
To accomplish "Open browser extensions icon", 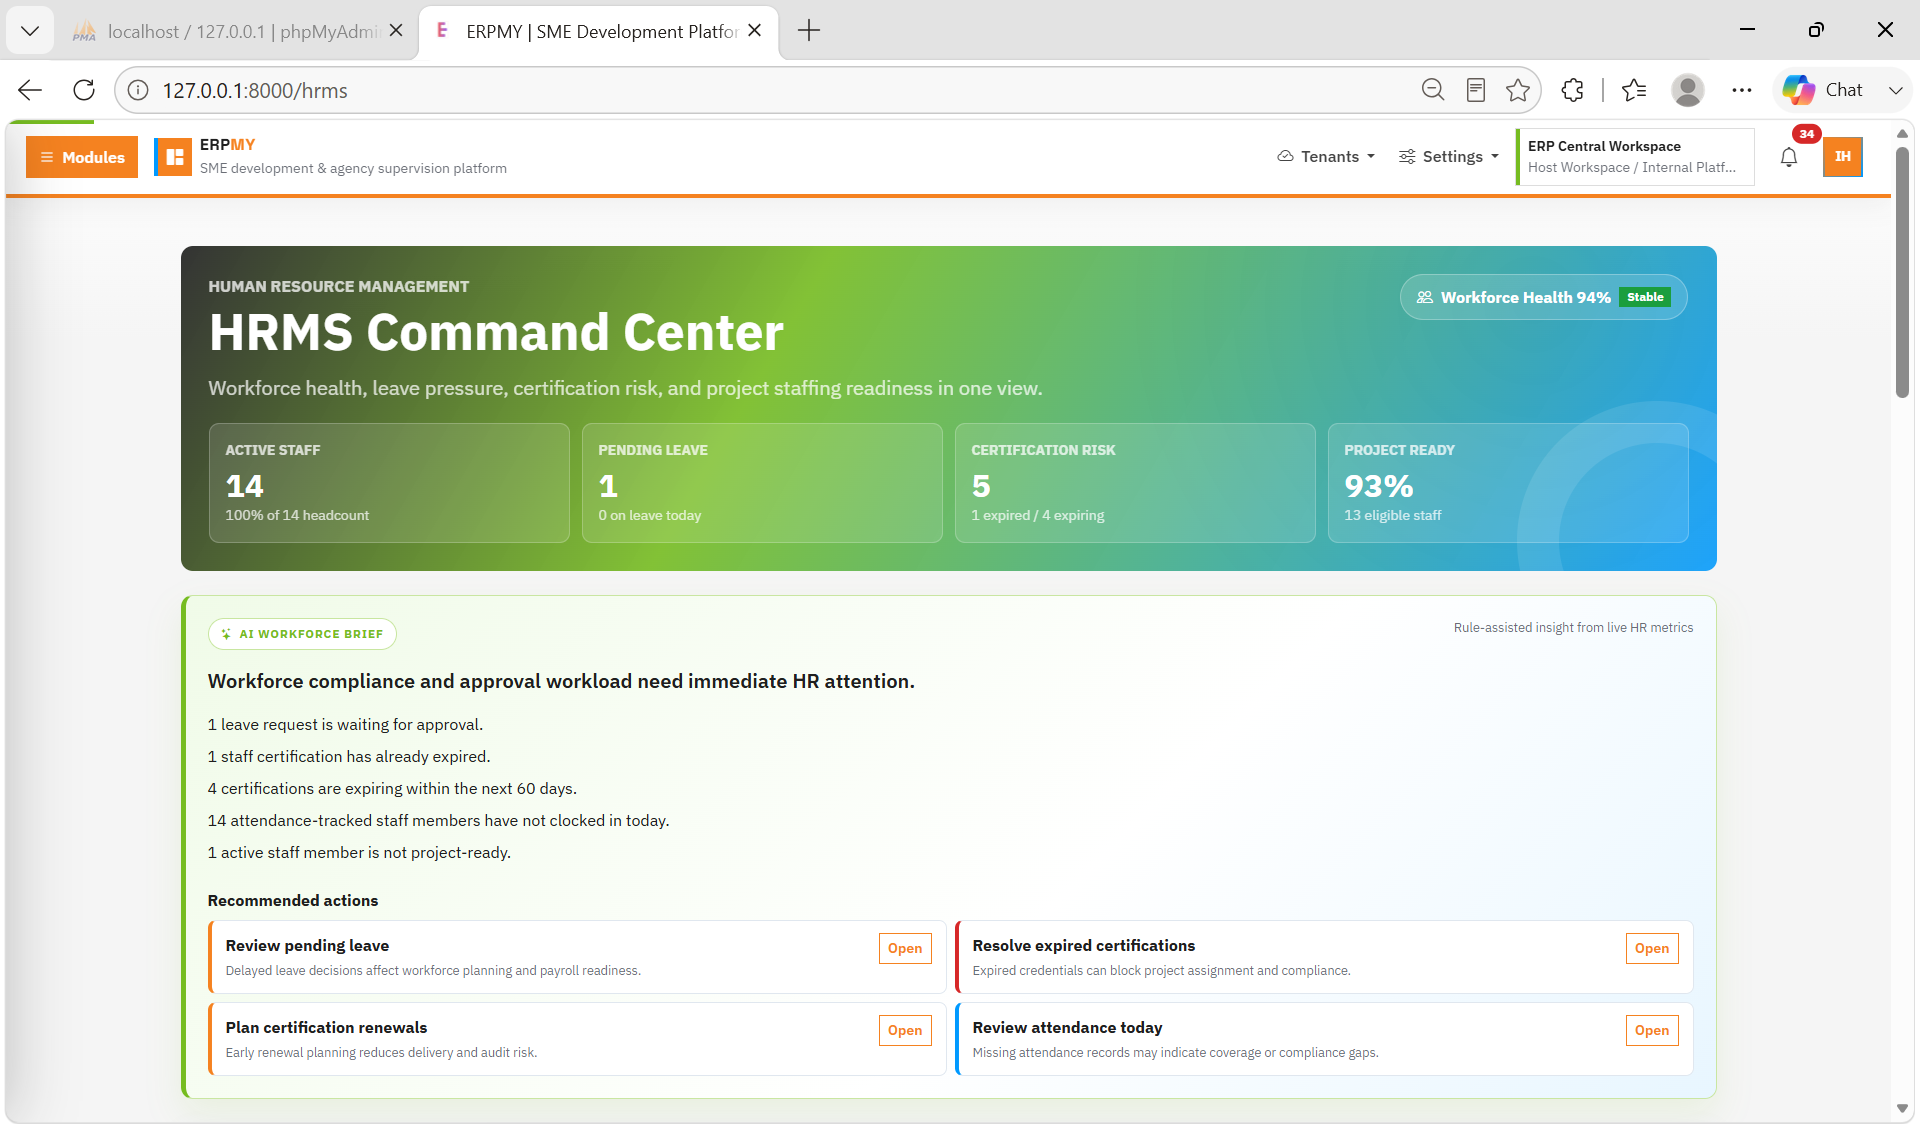I will pos(1572,90).
